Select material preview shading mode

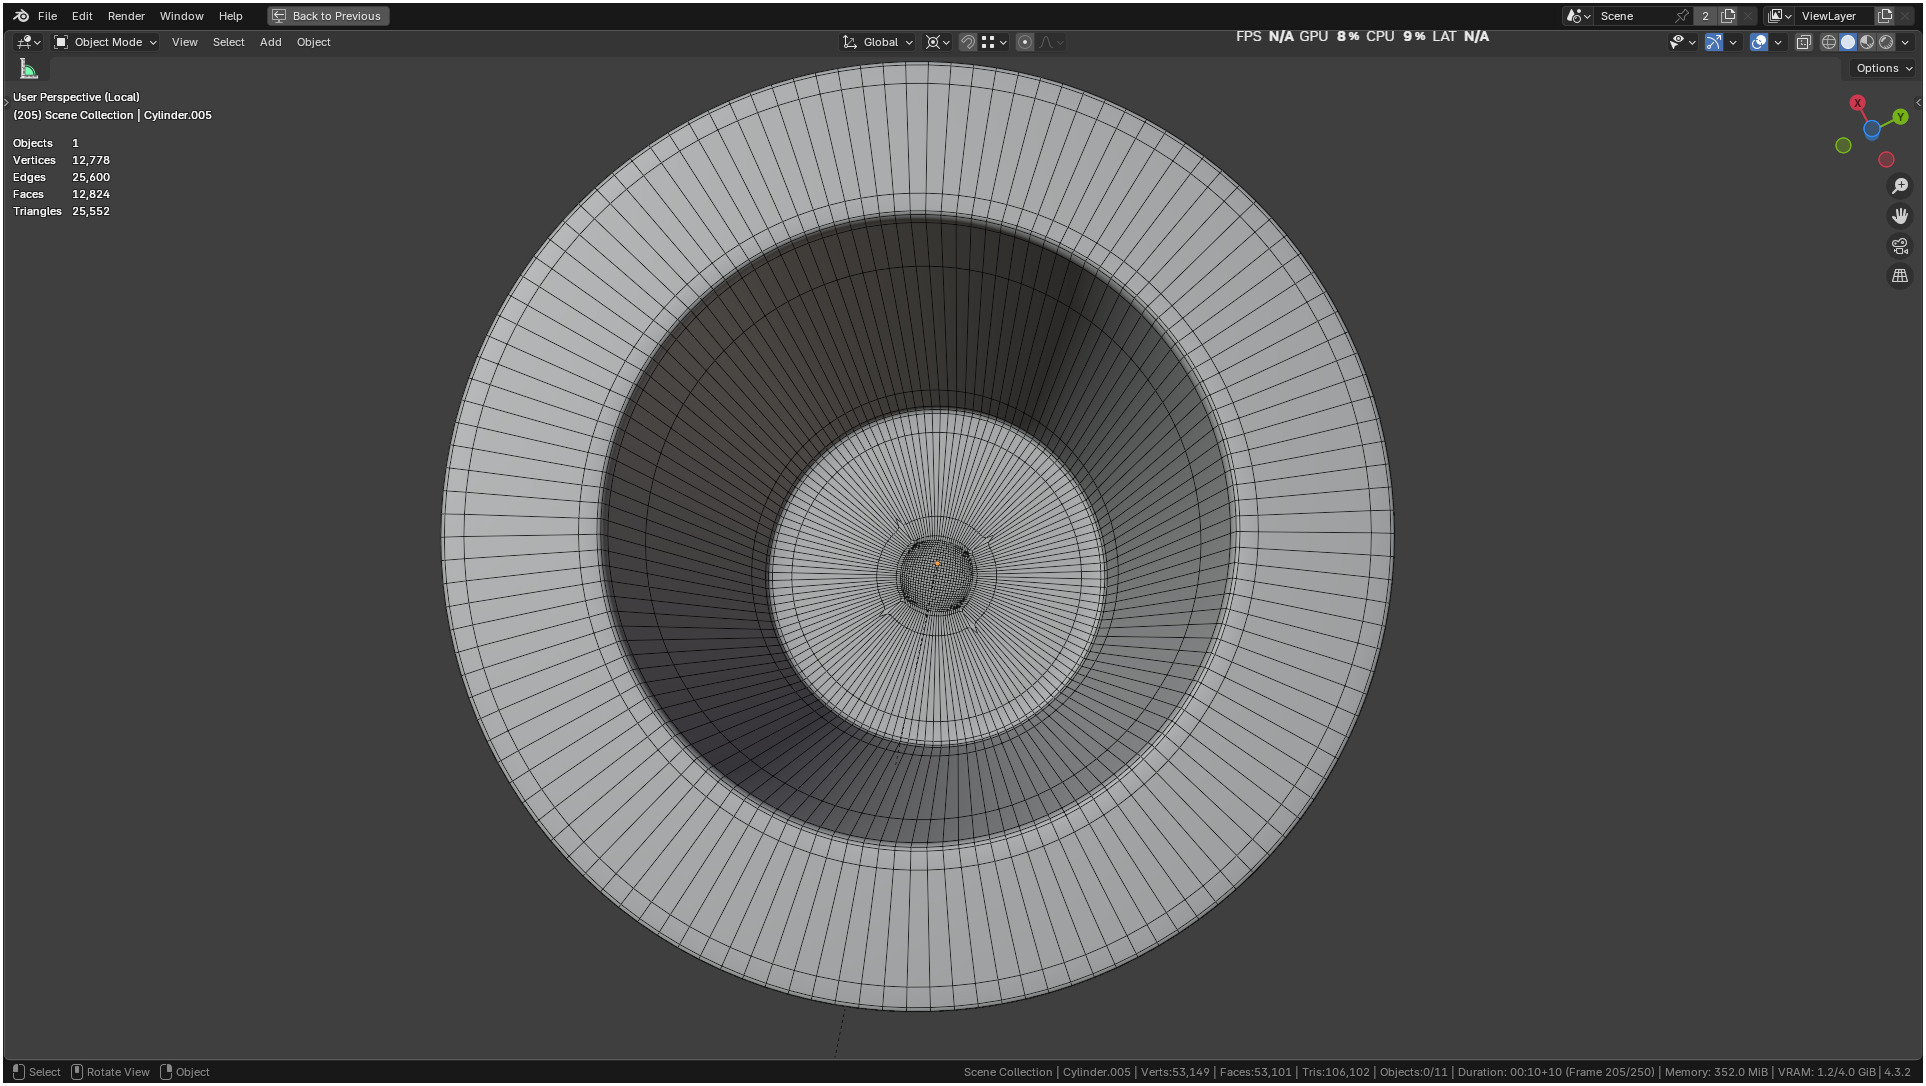point(1867,42)
